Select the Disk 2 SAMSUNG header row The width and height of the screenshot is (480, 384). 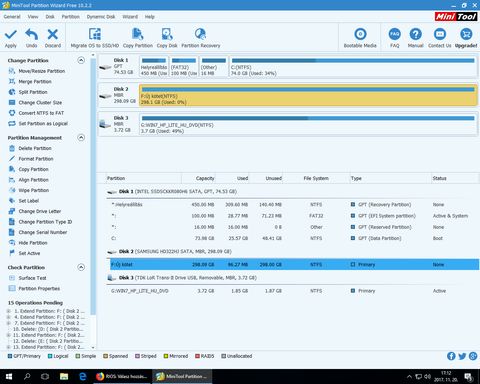point(293,252)
